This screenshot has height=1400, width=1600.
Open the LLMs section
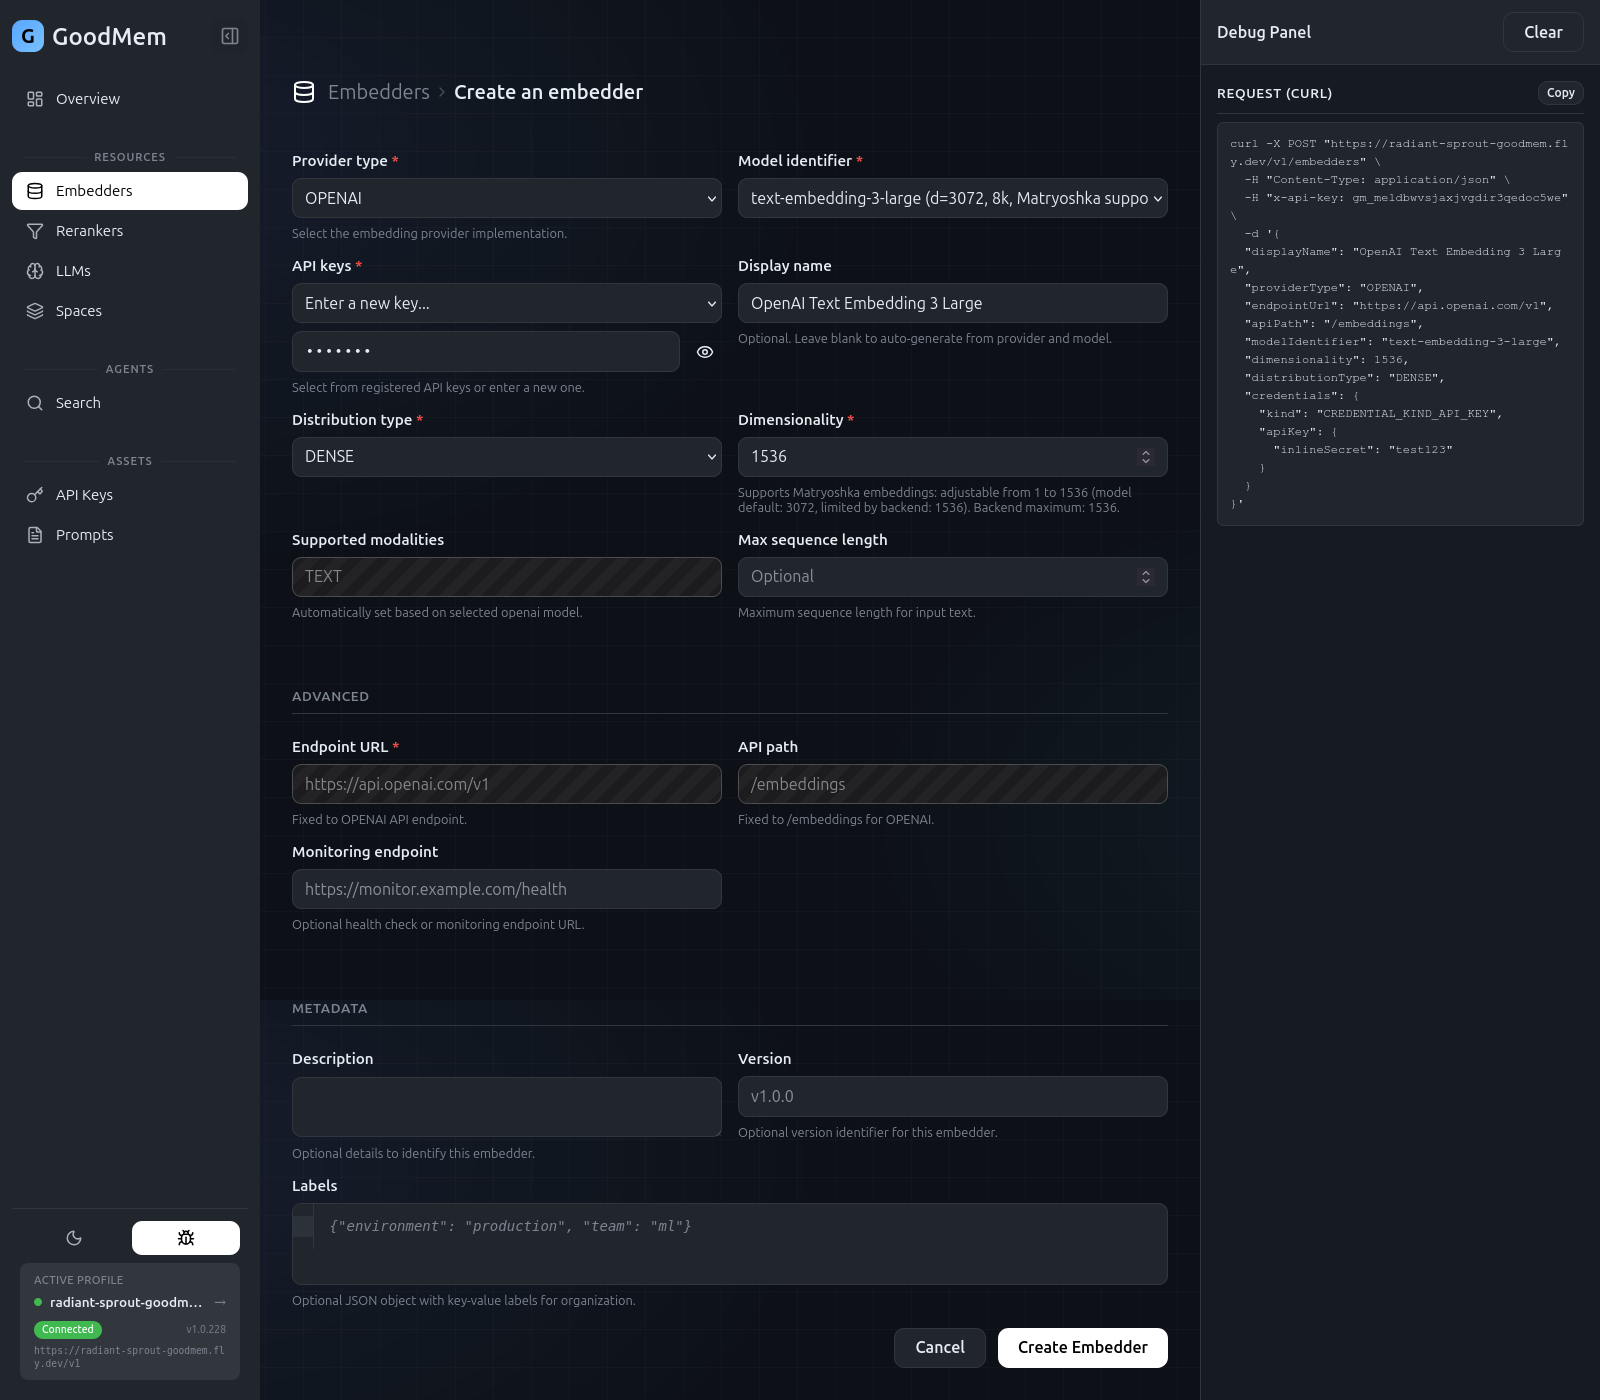tap(75, 270)
